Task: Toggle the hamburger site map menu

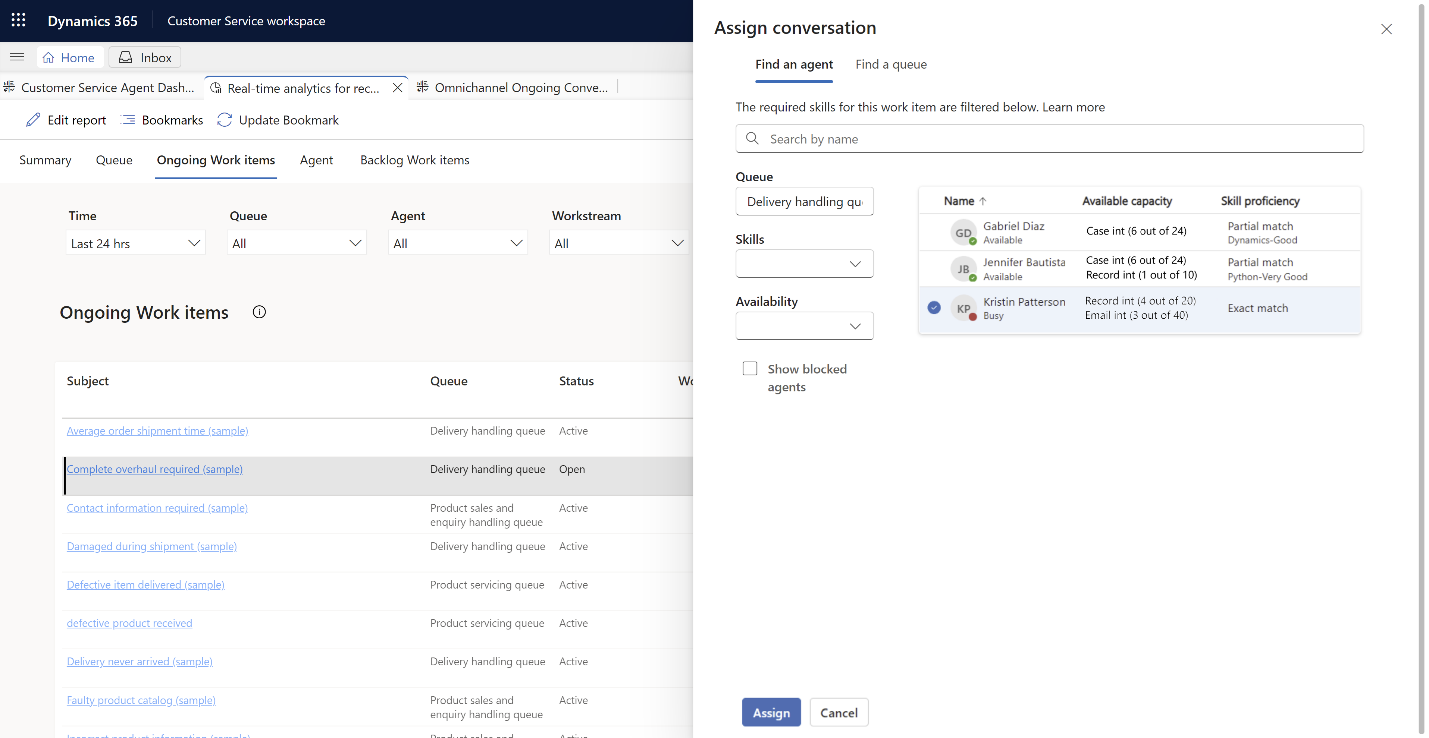Action: click(17, 57)
